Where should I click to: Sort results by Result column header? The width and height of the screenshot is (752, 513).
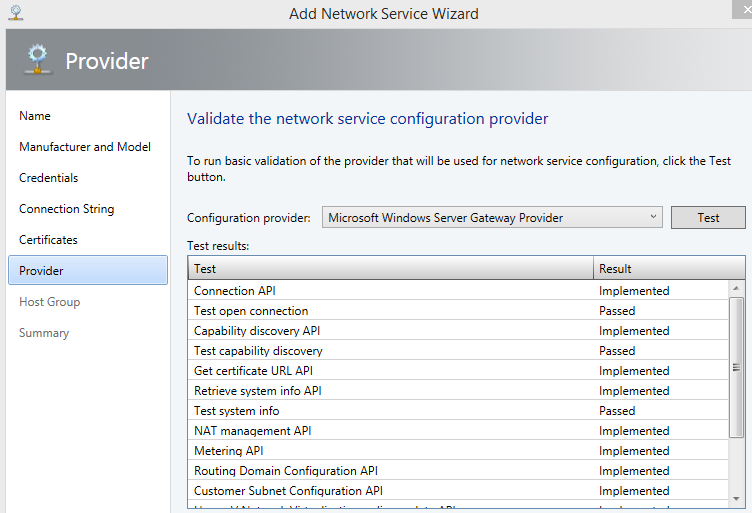coord(668,268)
